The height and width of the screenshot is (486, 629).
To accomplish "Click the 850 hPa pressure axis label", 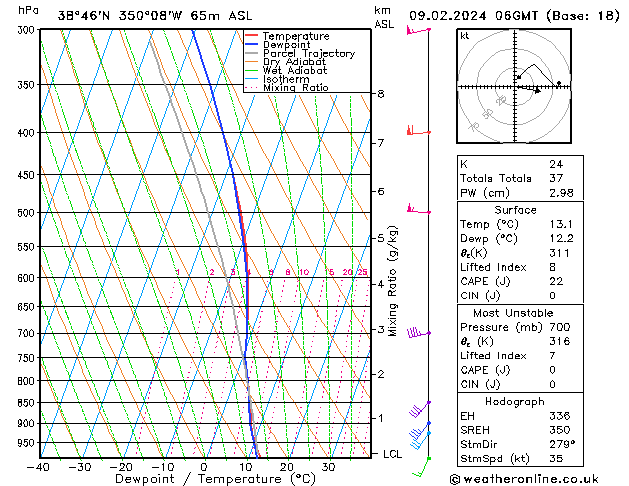I will point(26,403).
